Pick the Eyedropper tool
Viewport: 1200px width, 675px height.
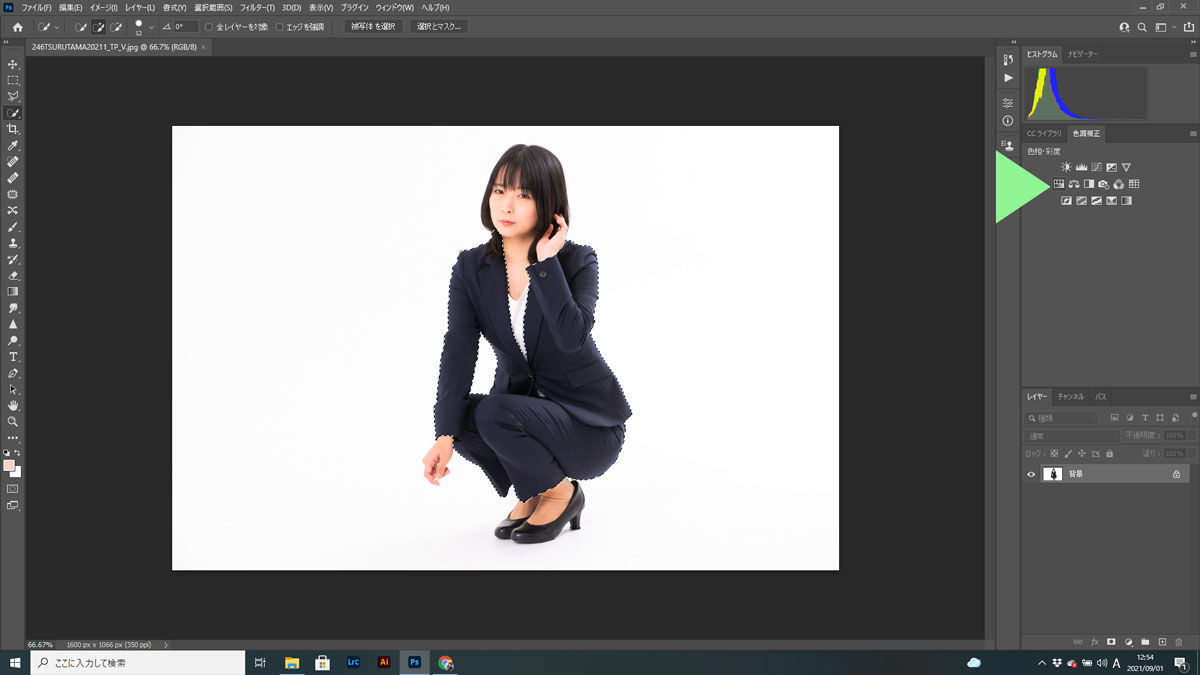click(13, 145)
